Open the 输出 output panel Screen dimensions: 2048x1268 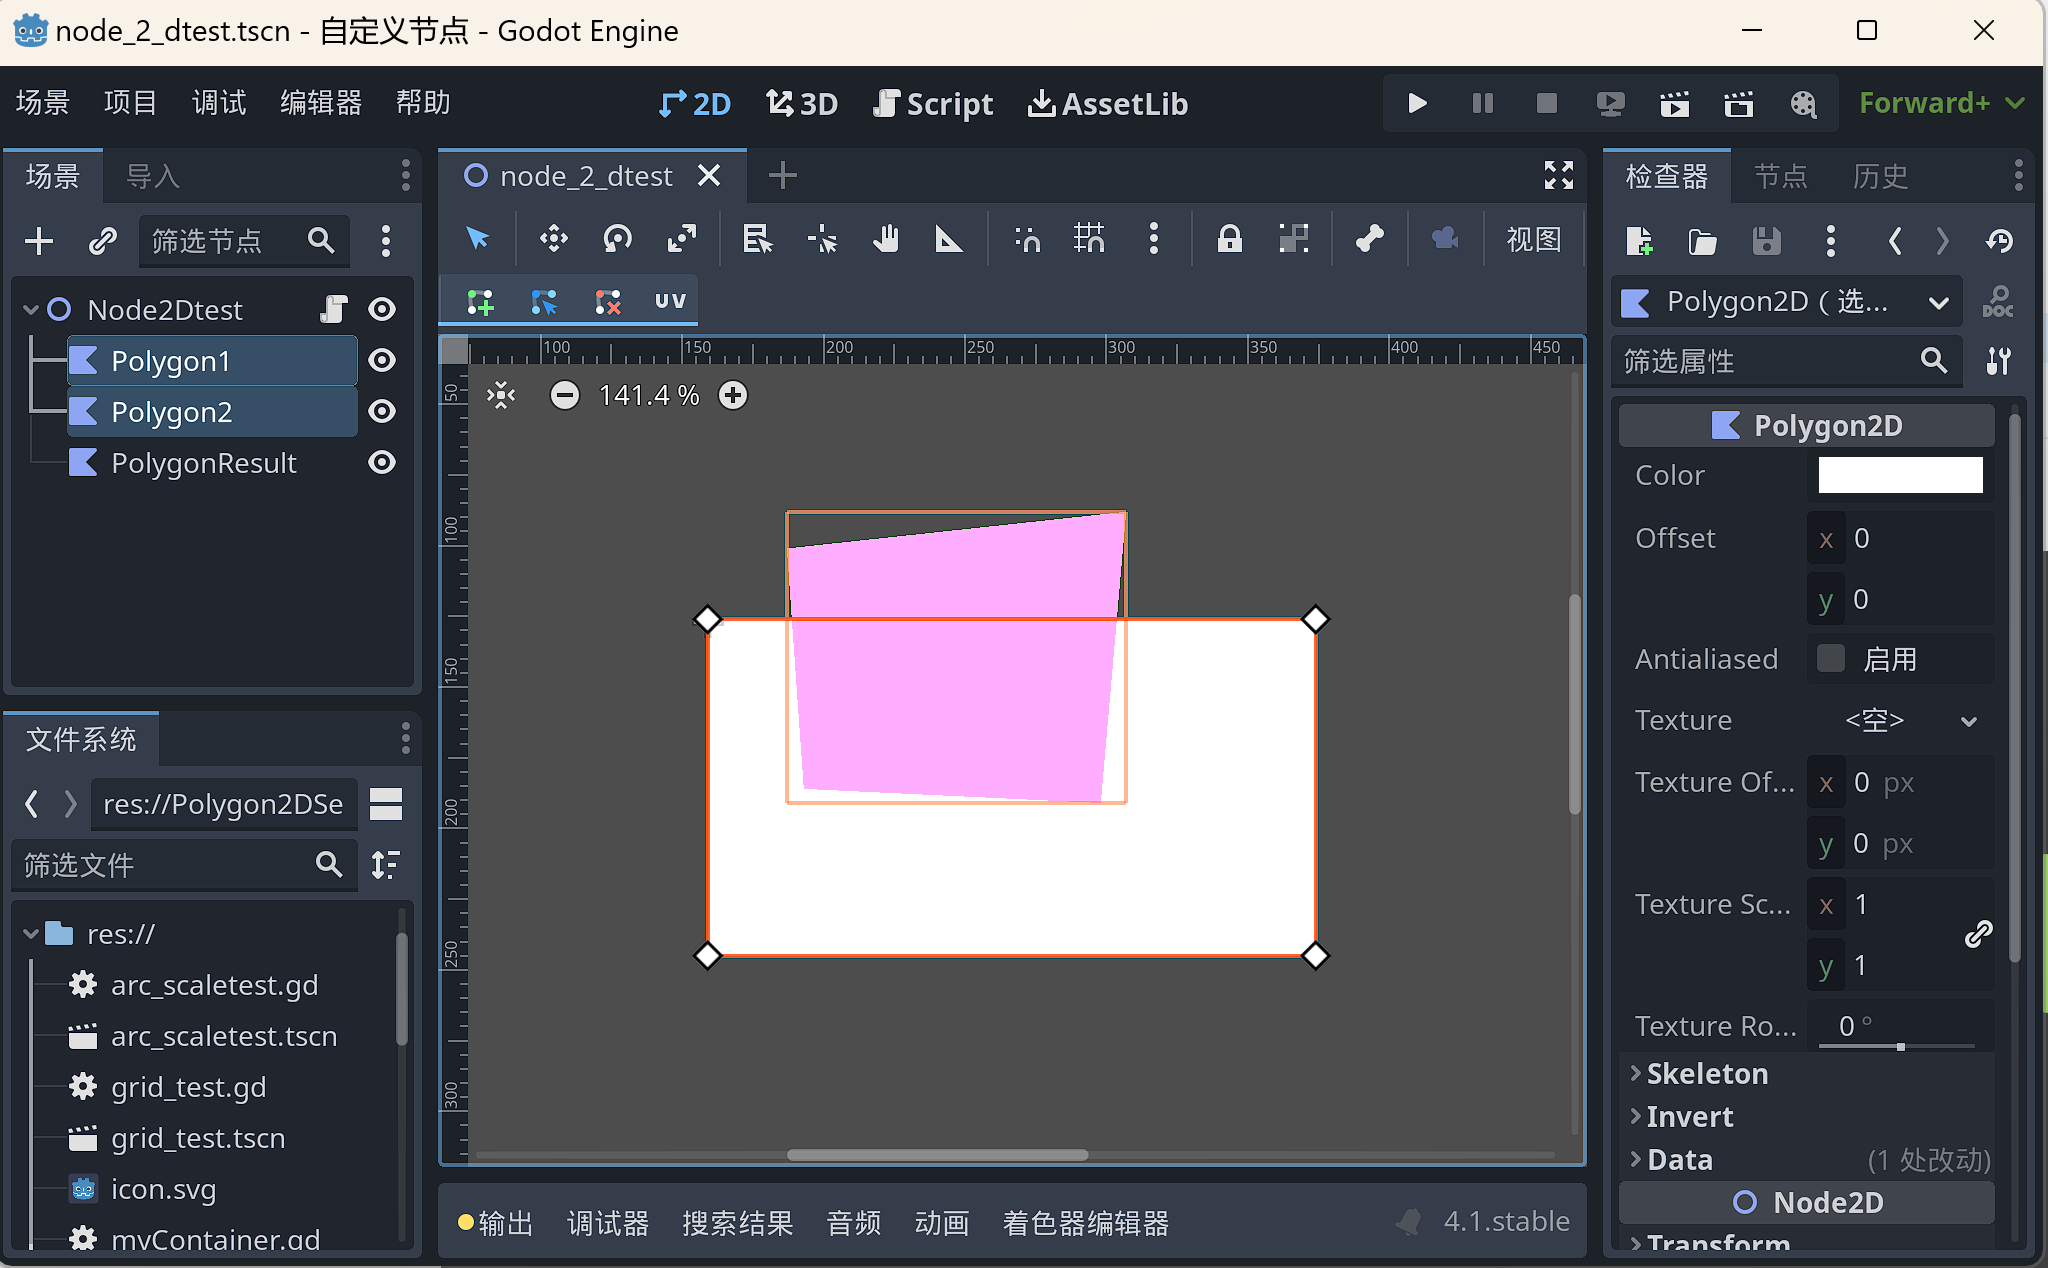coord(497,1222)
